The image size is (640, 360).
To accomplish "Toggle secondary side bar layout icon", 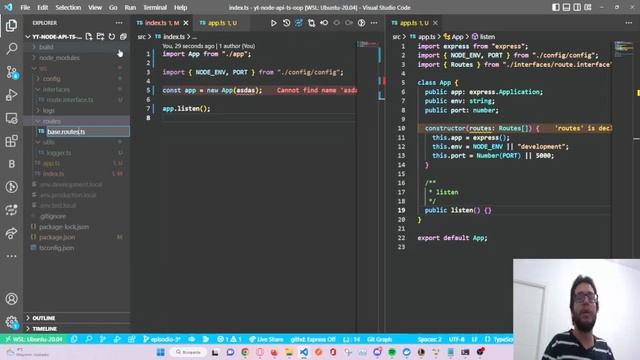I will point(577,7).
